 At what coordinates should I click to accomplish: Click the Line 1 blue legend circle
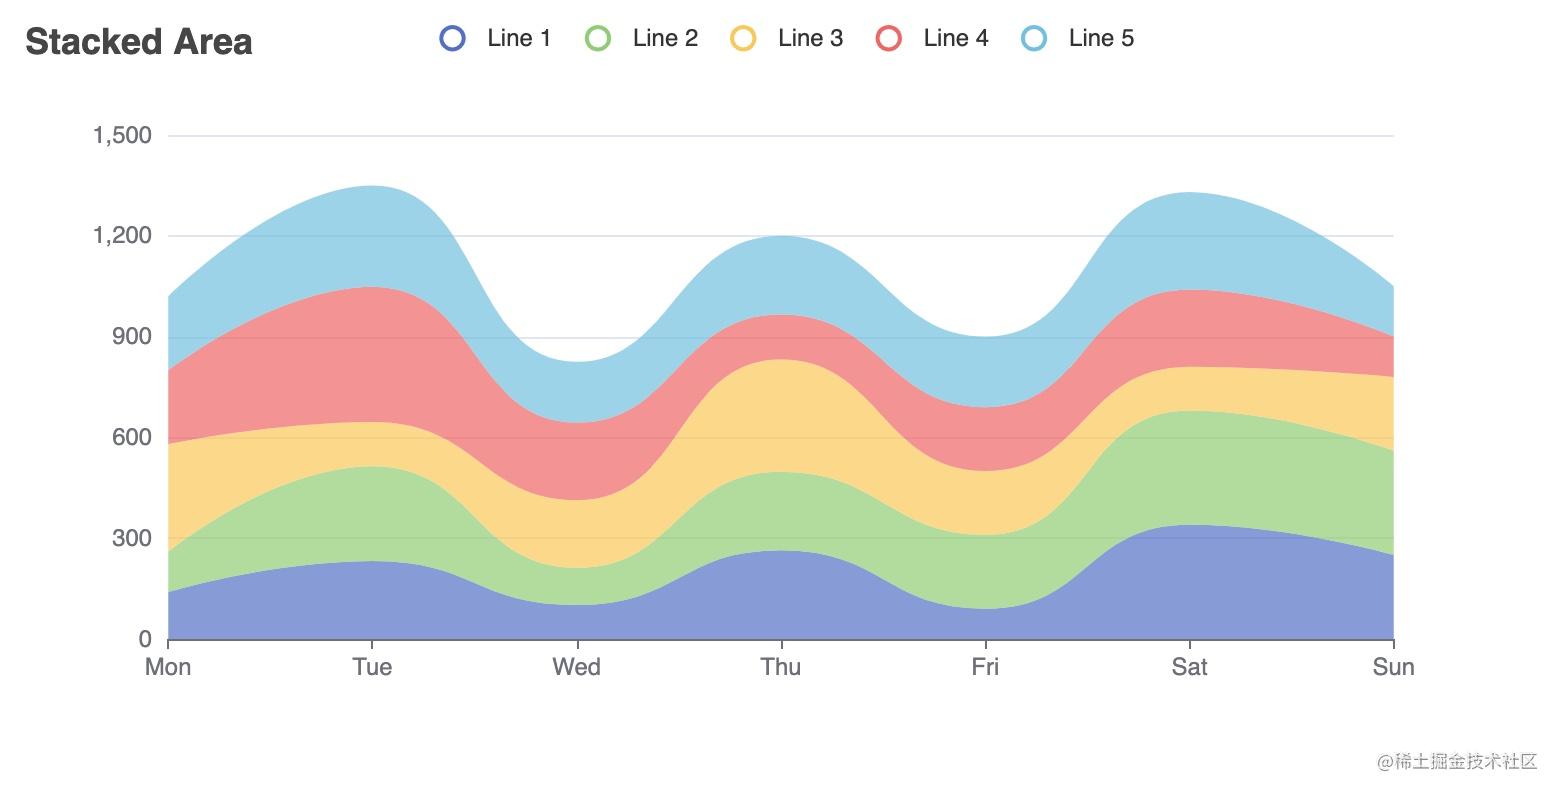(x=452, y=38)
